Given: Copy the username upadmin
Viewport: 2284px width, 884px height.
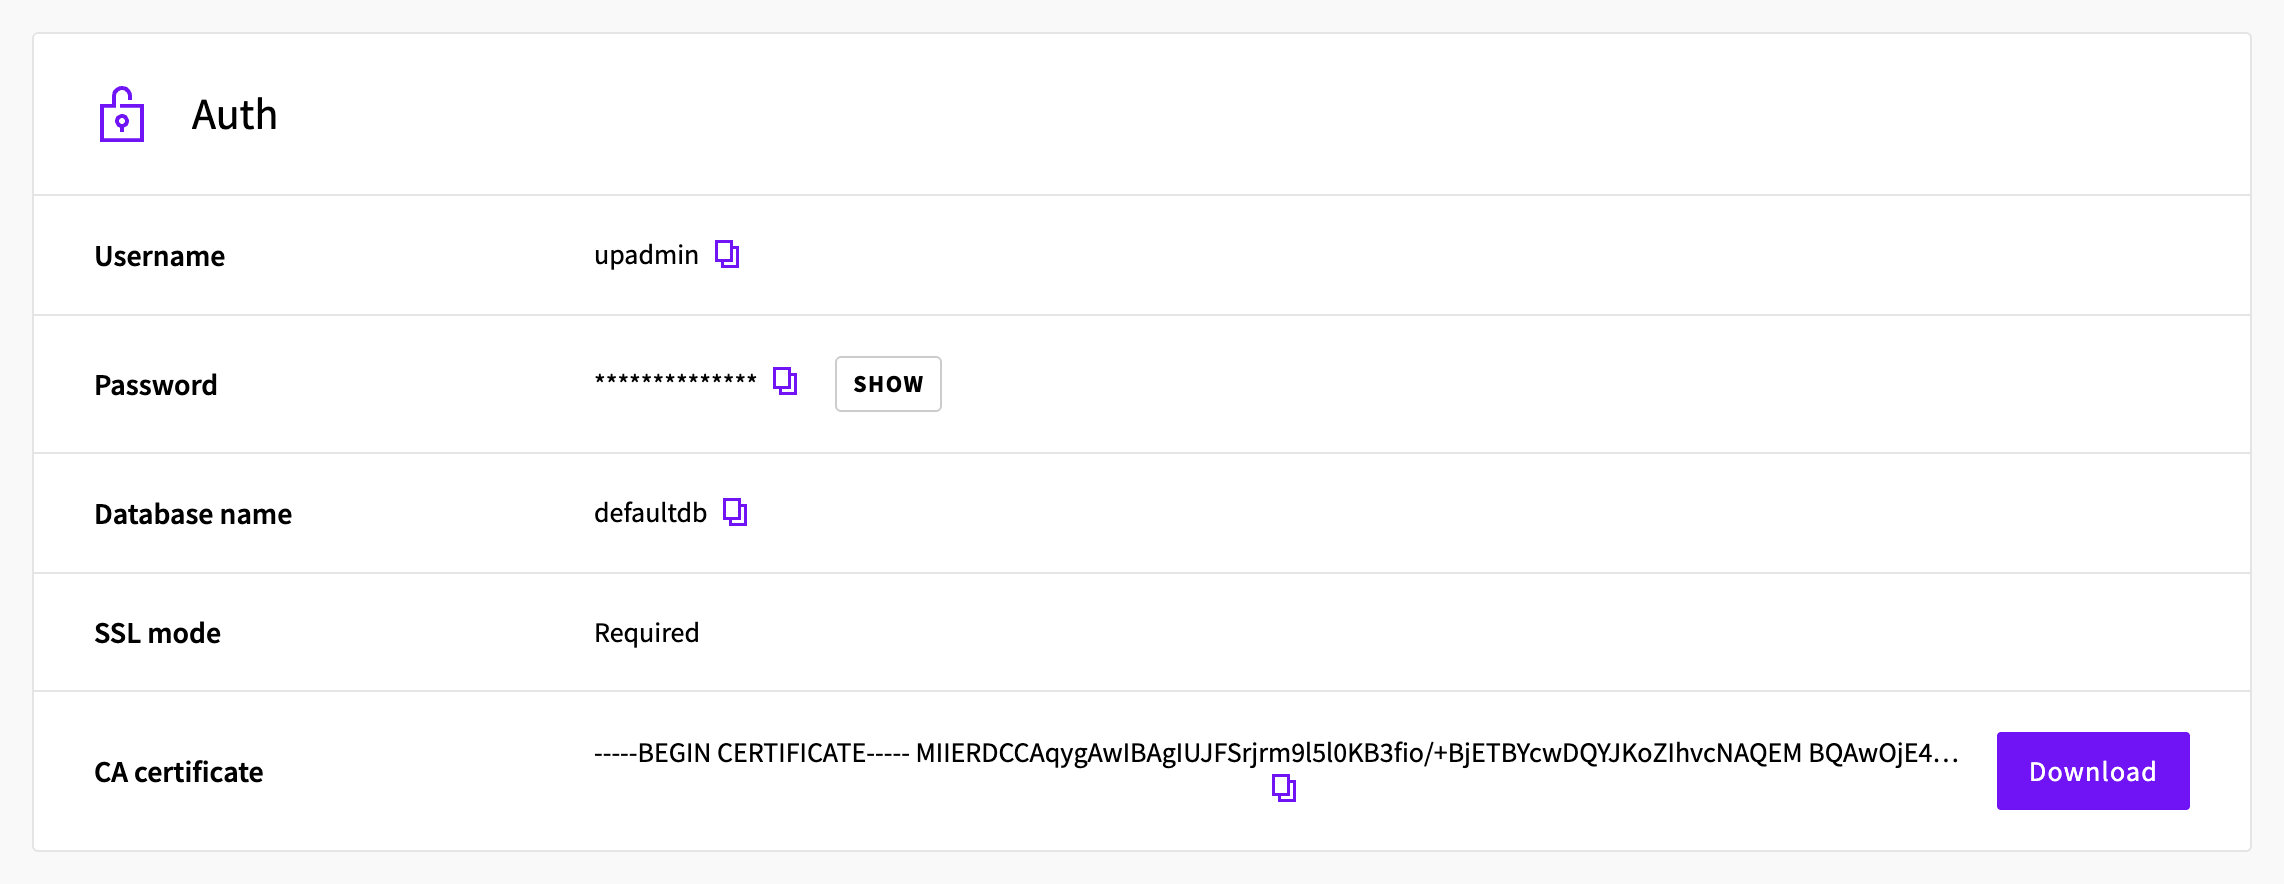Looking at the screenshot, I should click(727, 254).
